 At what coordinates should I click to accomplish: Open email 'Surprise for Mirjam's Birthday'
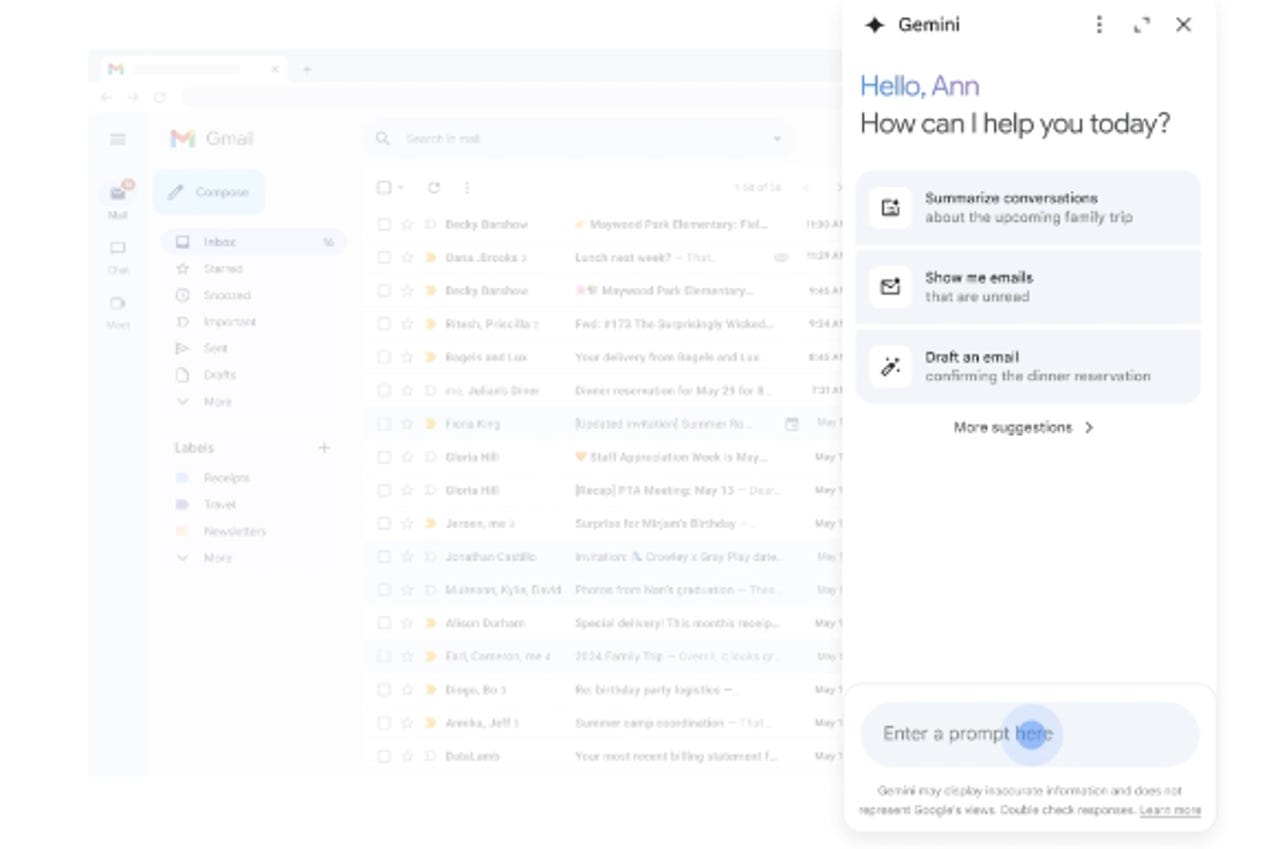click(x=603, y=523)
